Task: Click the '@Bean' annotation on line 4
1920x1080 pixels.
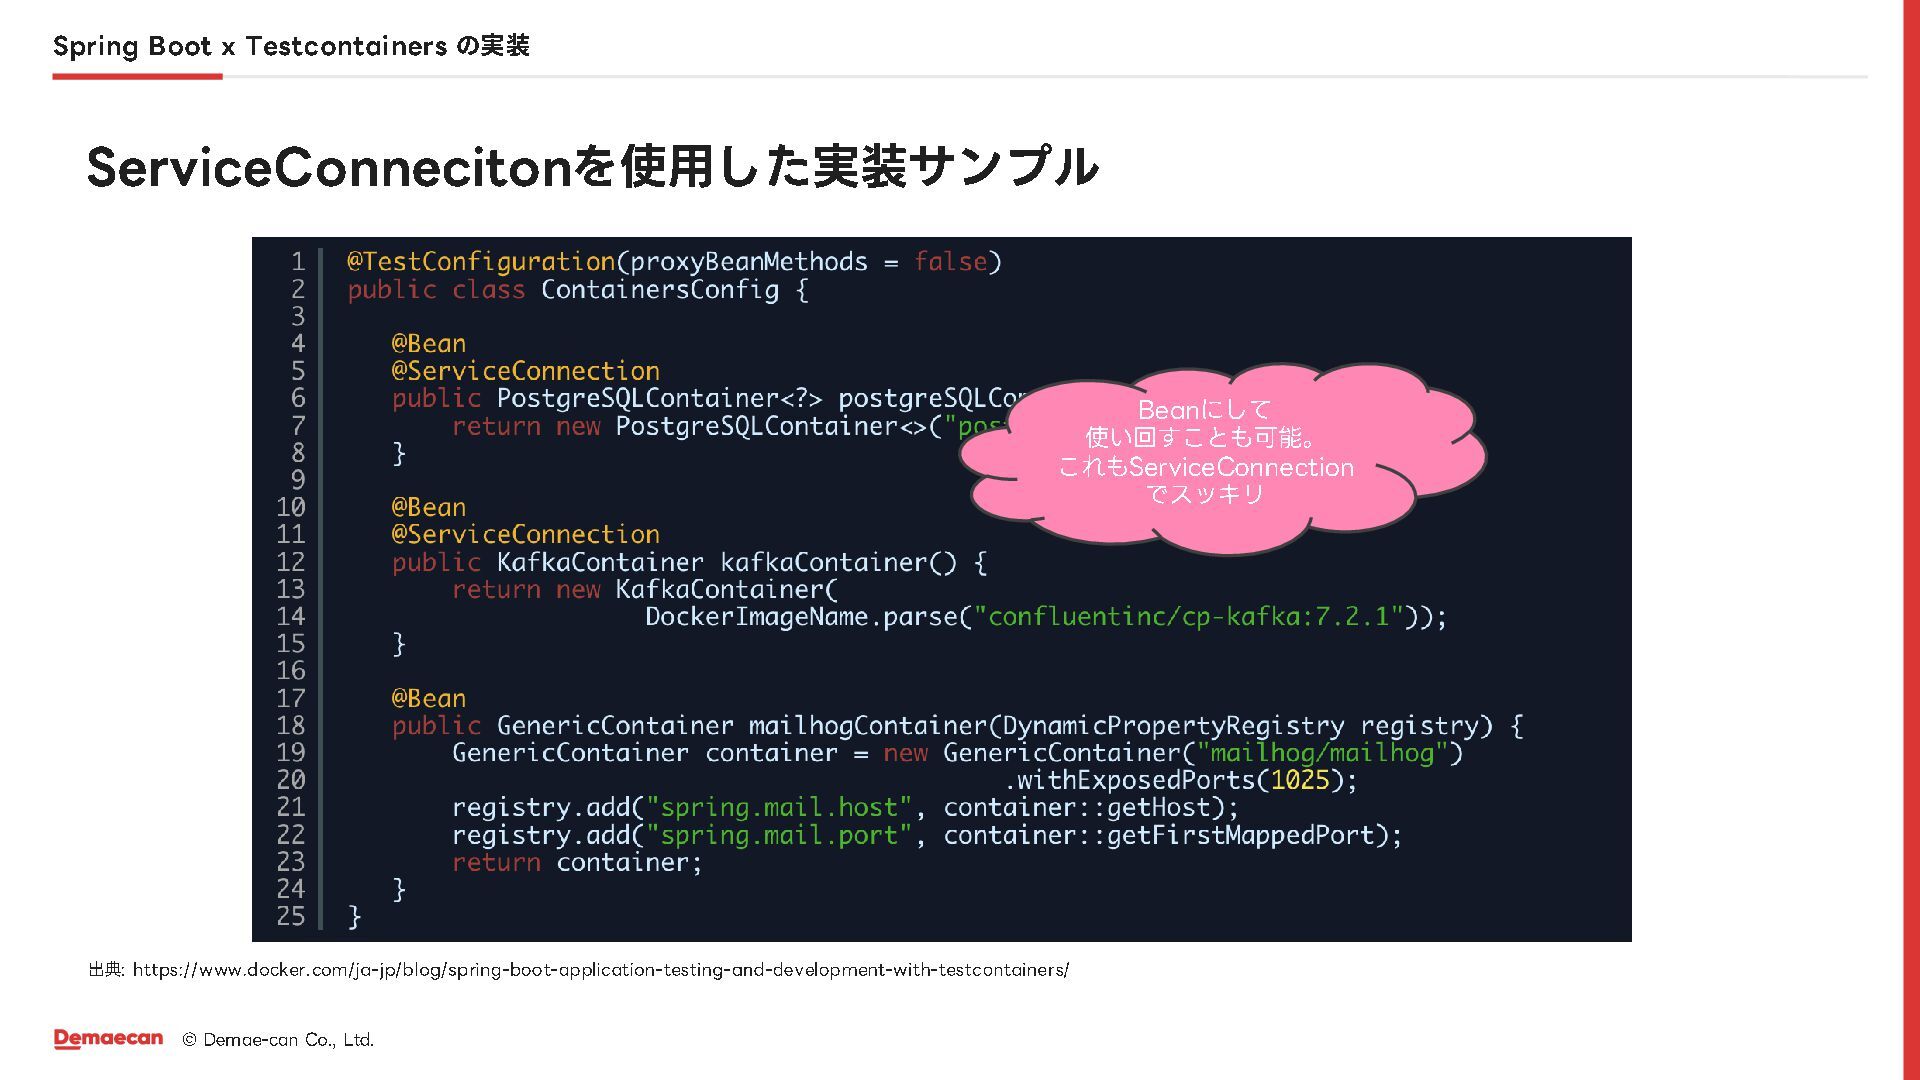Action: point(429,343)
